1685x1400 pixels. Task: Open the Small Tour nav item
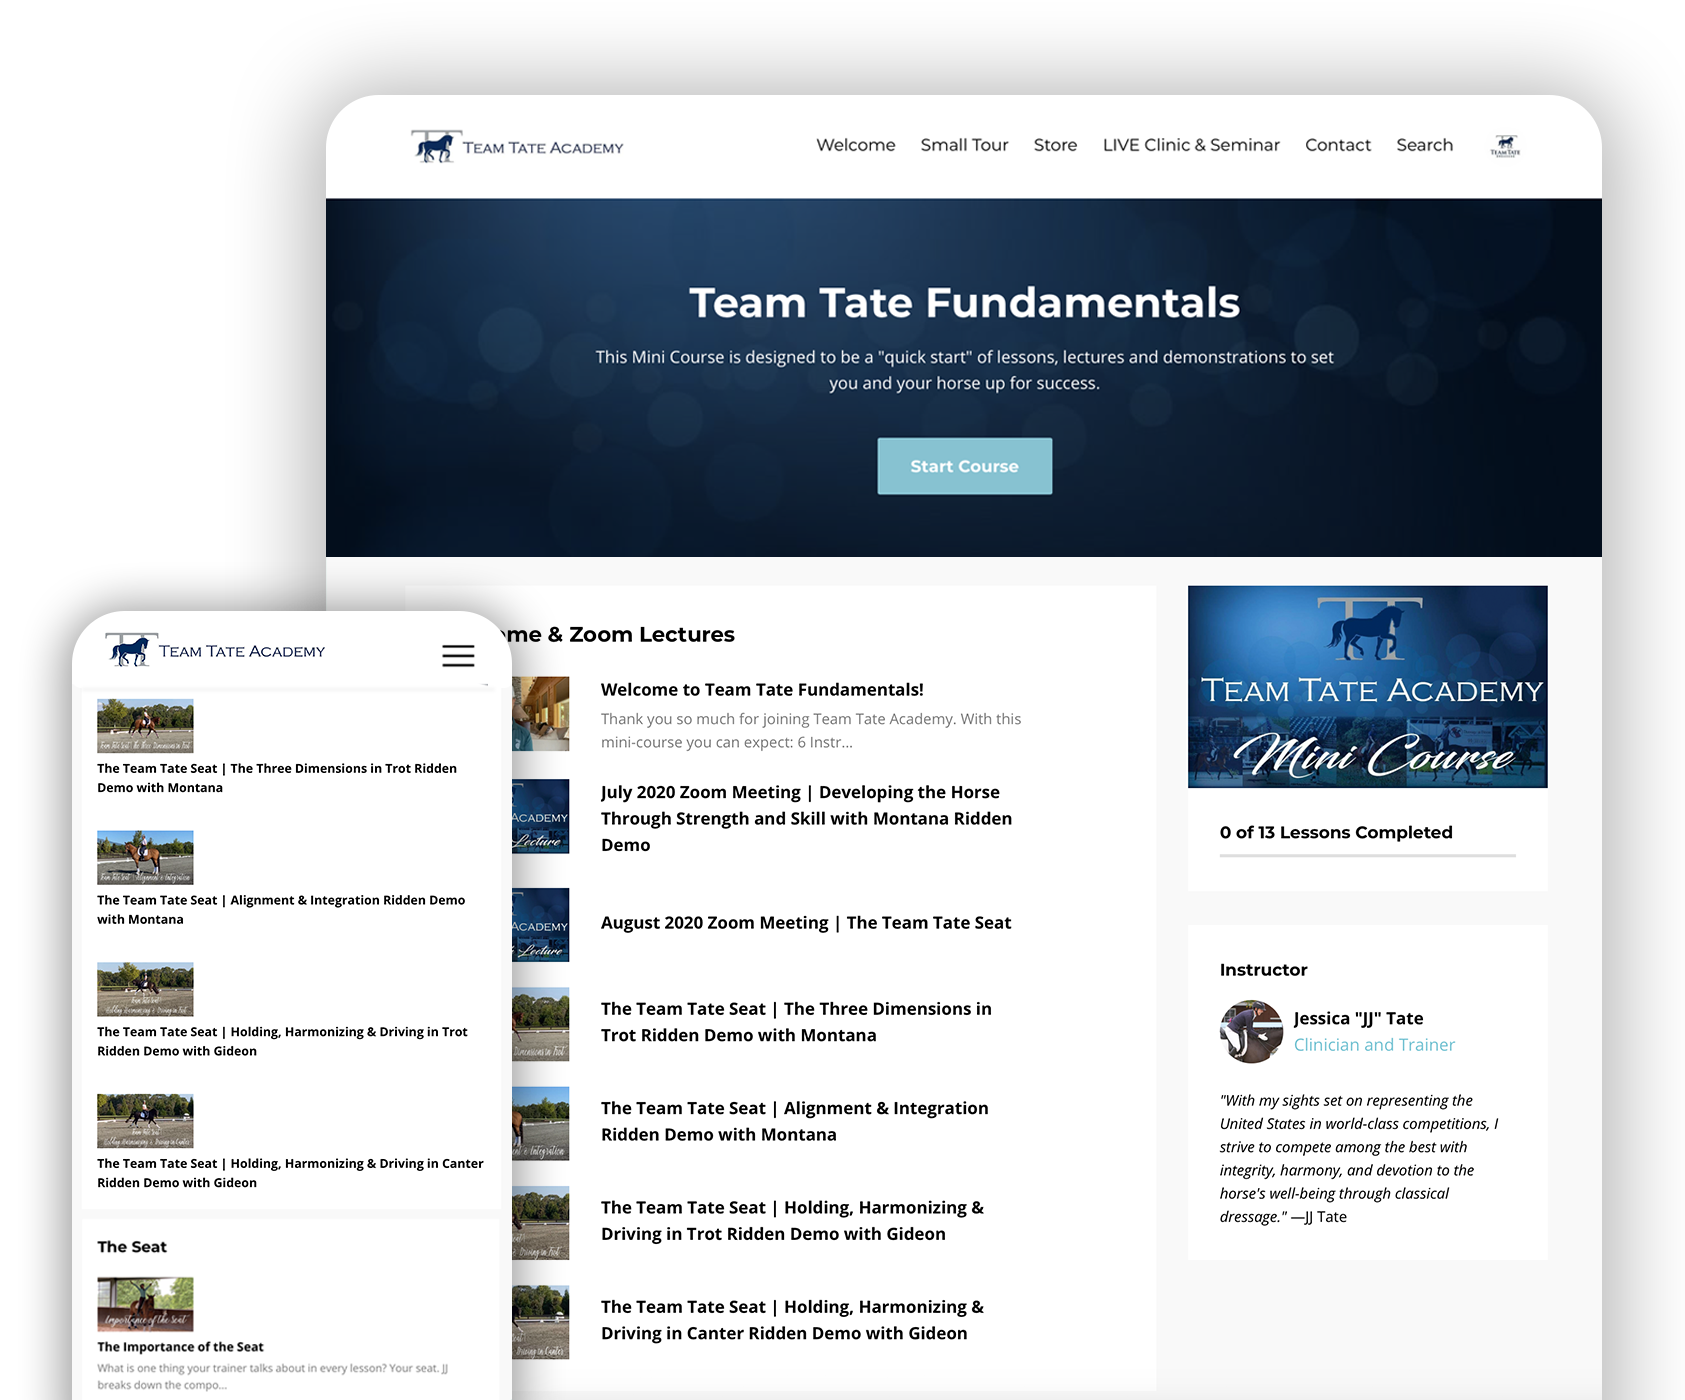pos(964,145)
